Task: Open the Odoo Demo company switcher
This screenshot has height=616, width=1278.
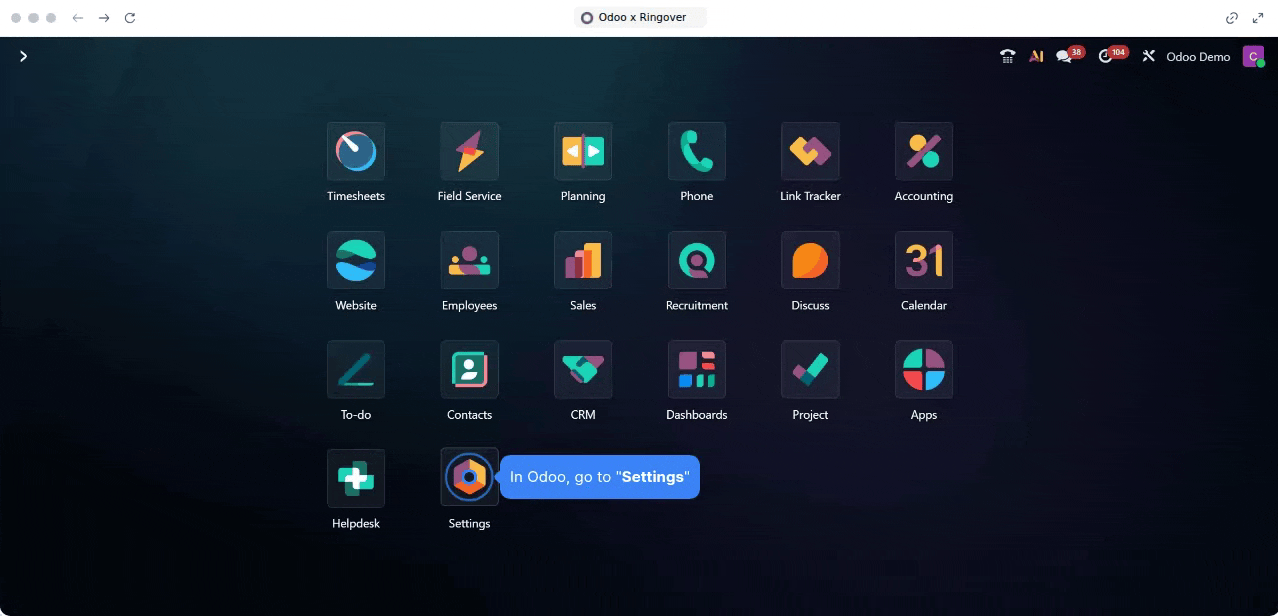Action: 1198,57
